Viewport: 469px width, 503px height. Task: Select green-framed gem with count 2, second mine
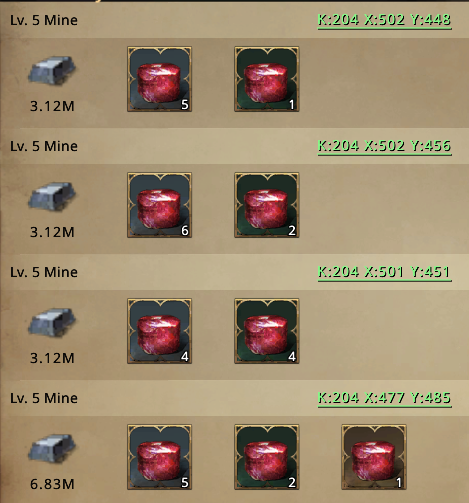267,205
